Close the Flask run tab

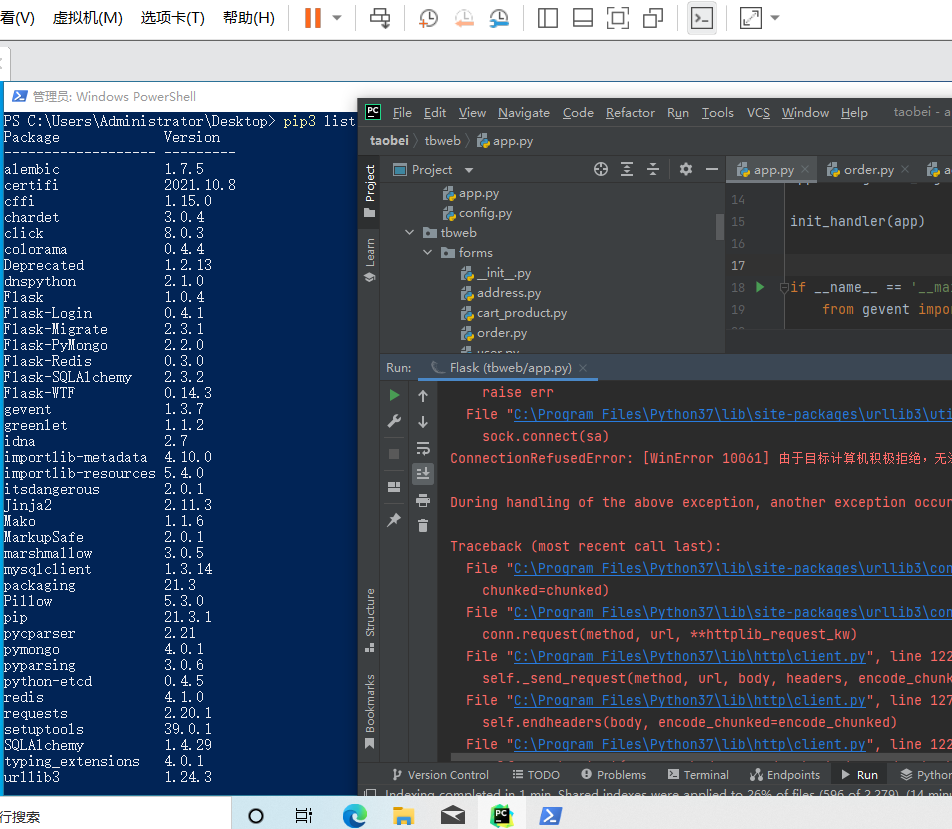coord(583,367)
